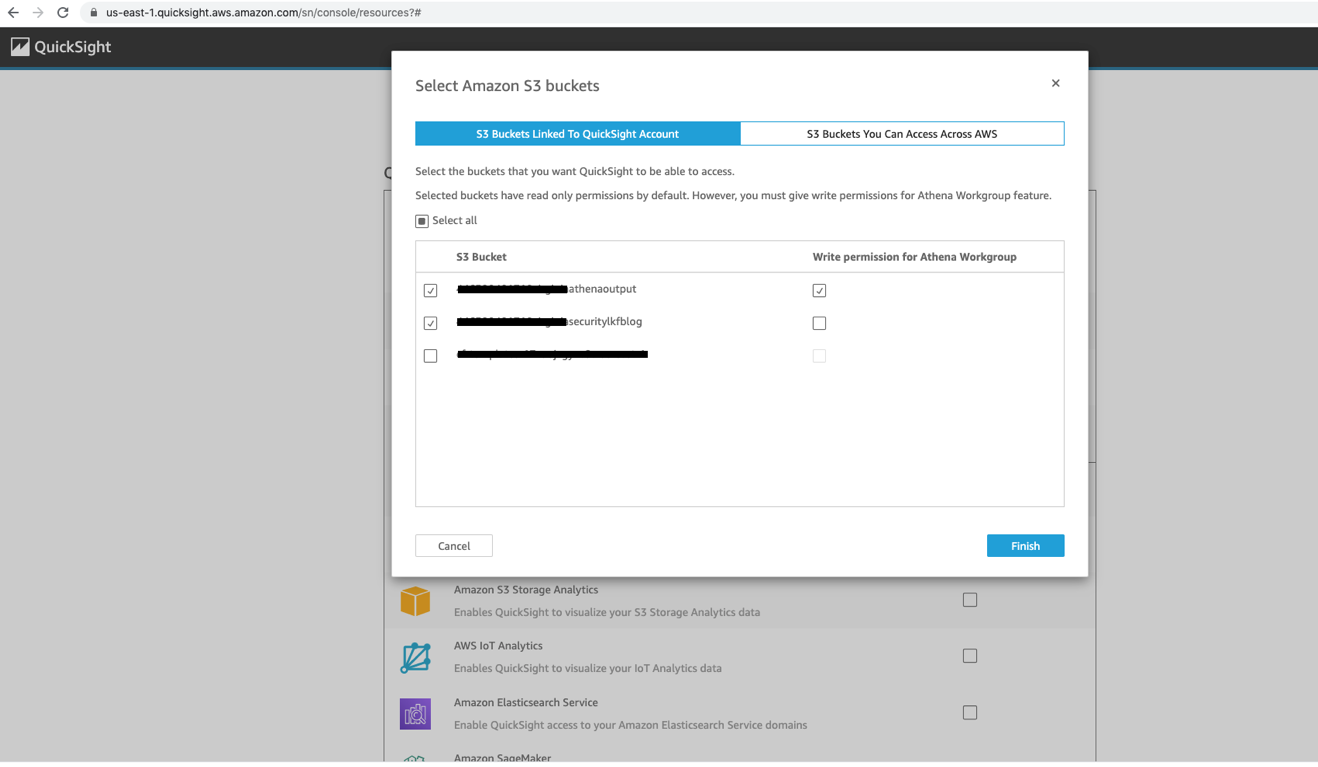The image size is (1318, 767).
Task: Click the AWS IoT Analytics label
Action: [498, 646]
